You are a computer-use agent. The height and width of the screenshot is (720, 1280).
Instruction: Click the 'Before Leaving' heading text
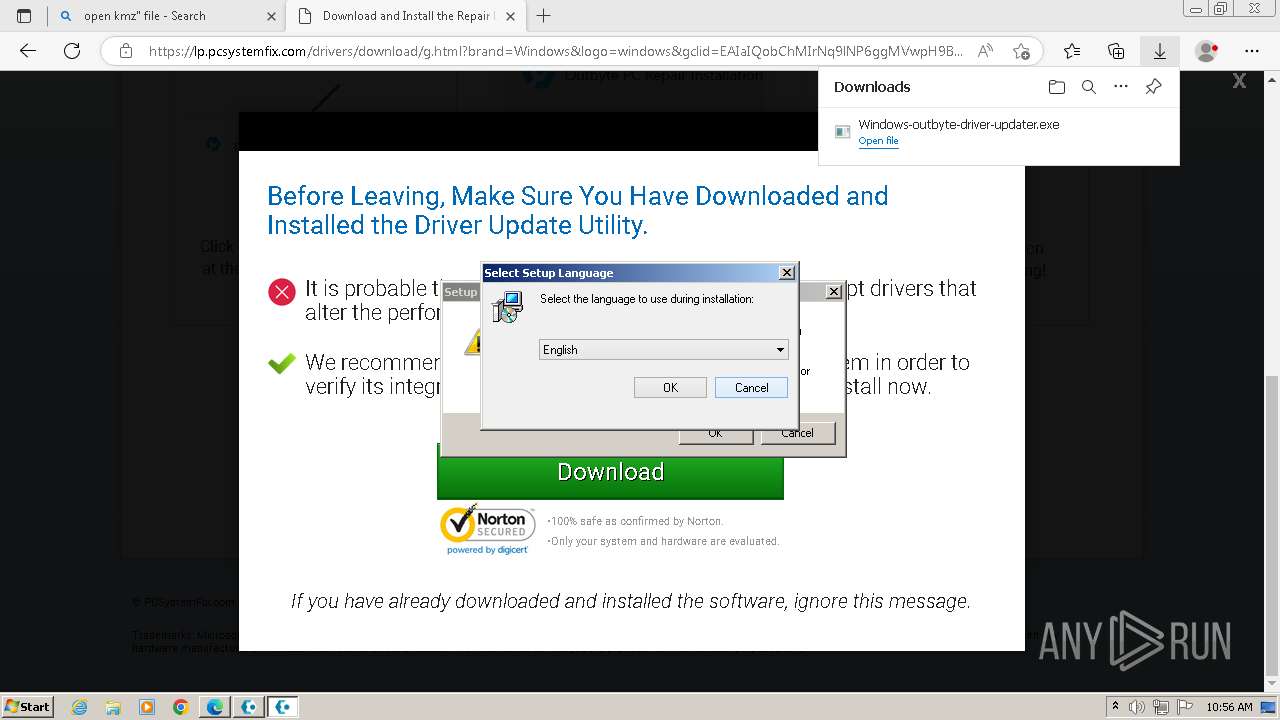tap(578, 210)
